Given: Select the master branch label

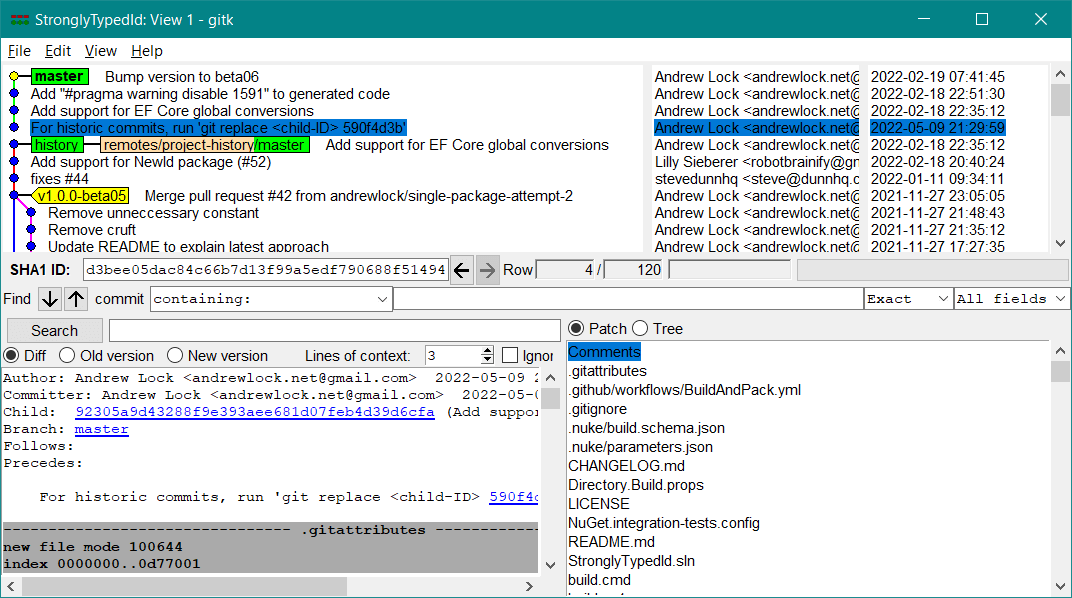Looking at the screenshot, I should point(59,77).
